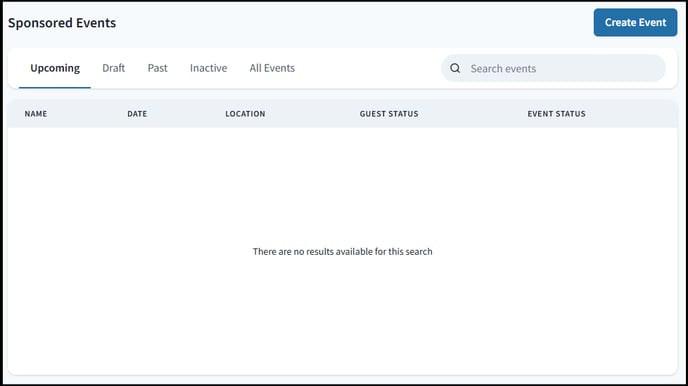Click empty table area below no-results message

click(x=342, y=316)
